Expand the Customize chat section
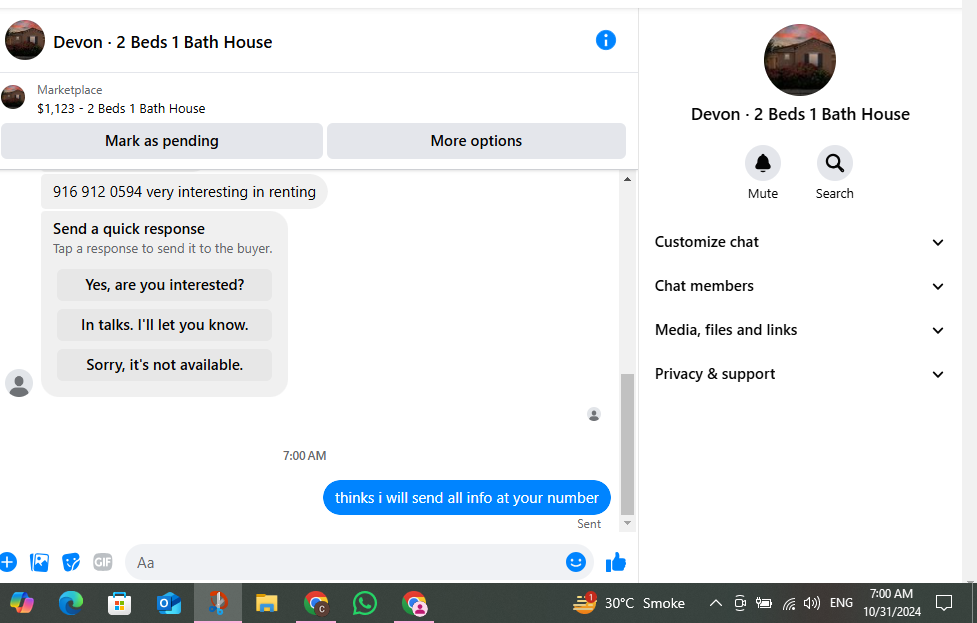 click(x=799, y=242)
